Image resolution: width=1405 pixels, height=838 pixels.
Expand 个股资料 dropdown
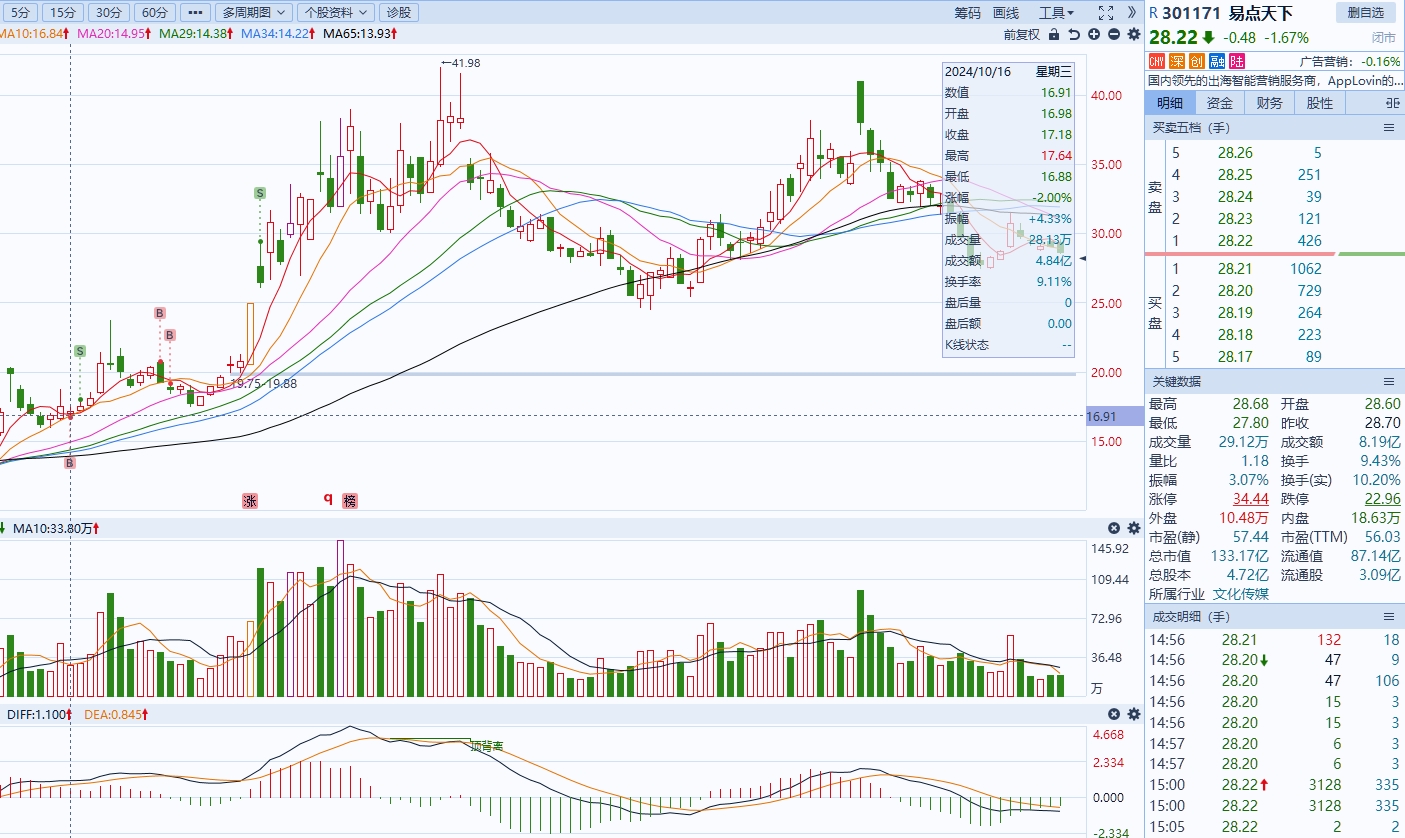[x=336, y=13]
